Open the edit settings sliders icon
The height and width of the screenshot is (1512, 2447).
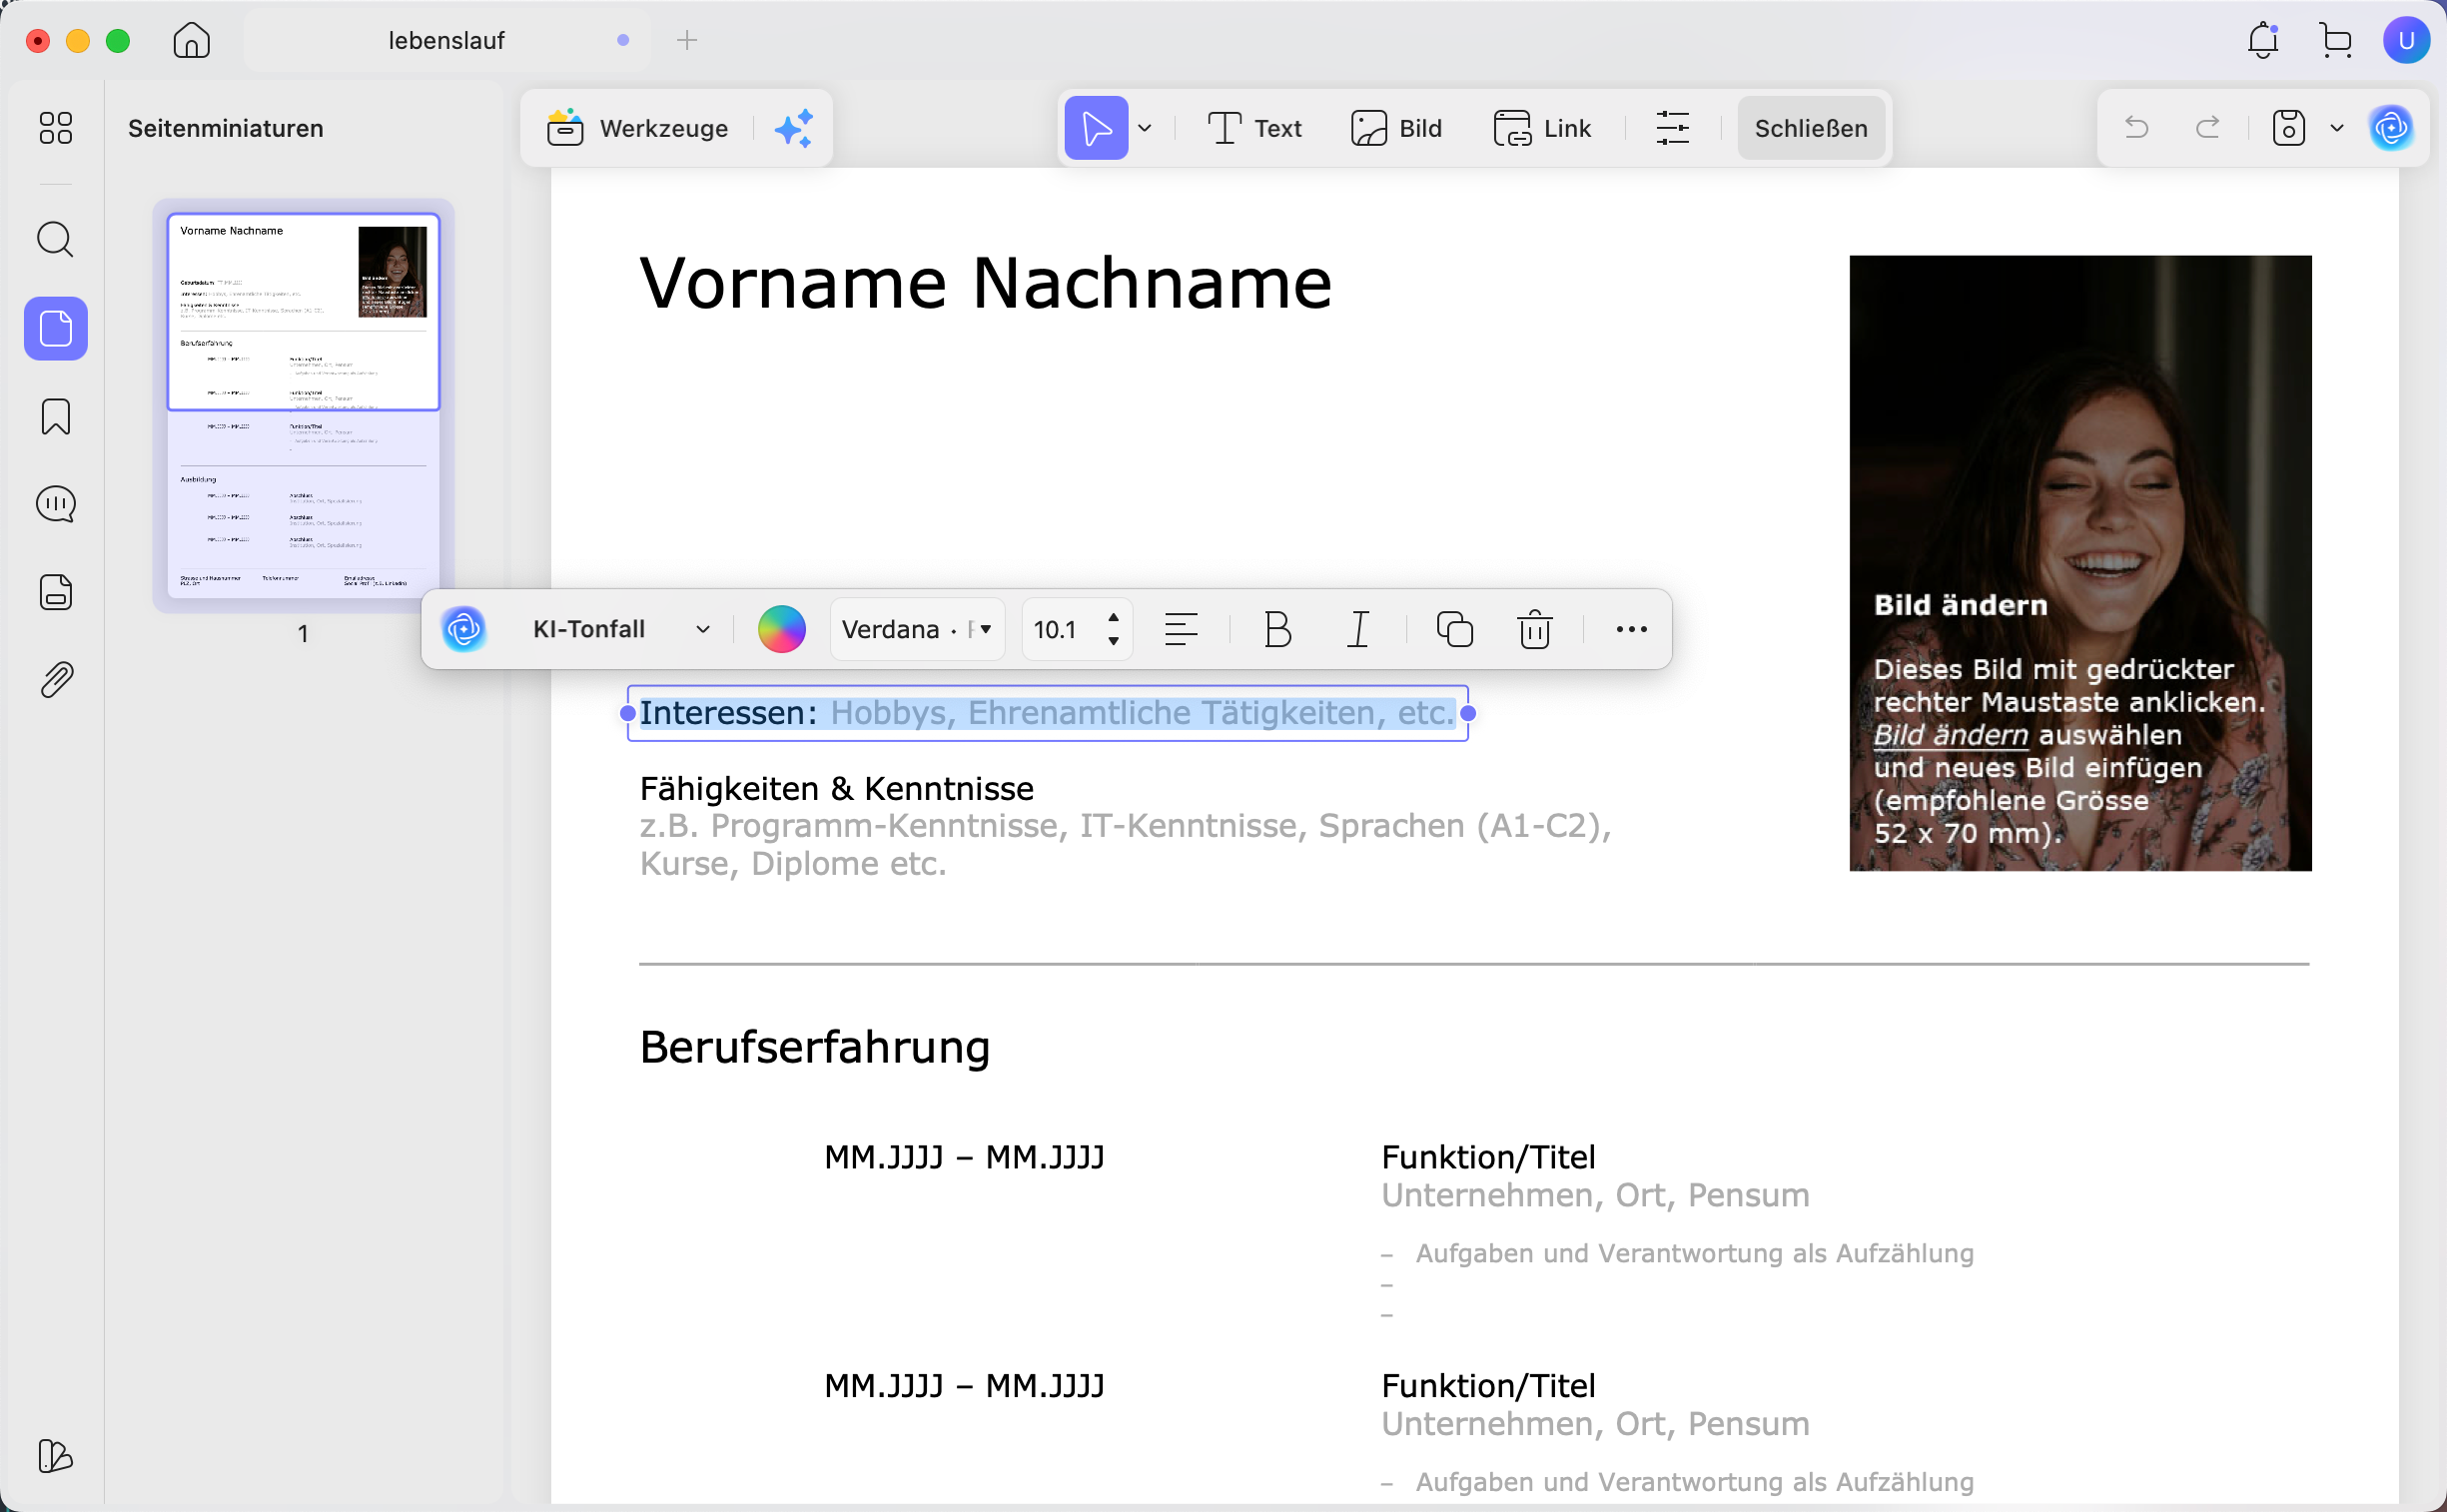click(1672, 128)
